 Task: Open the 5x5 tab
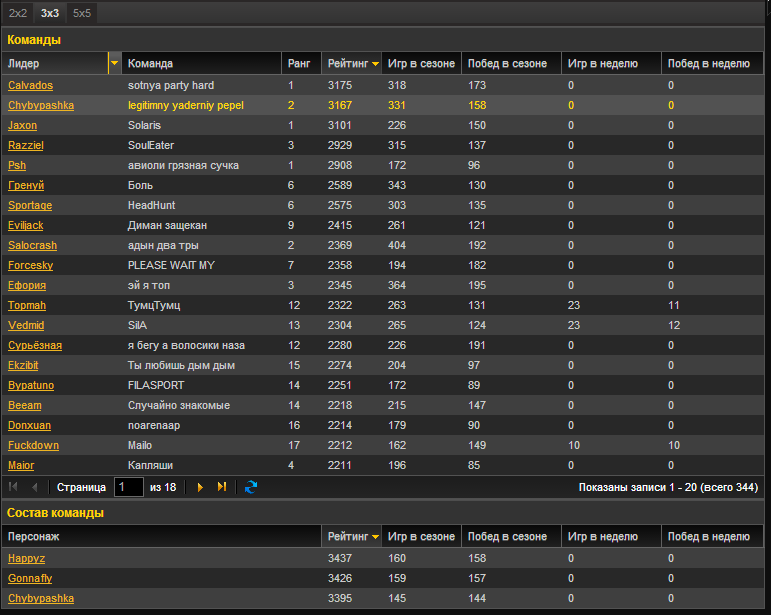[x=82, y=13]
